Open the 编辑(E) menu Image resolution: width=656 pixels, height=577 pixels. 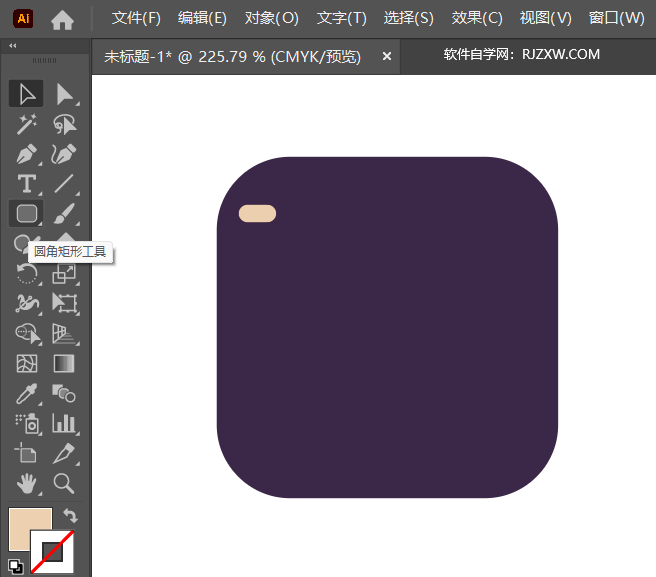pos(202,18)
